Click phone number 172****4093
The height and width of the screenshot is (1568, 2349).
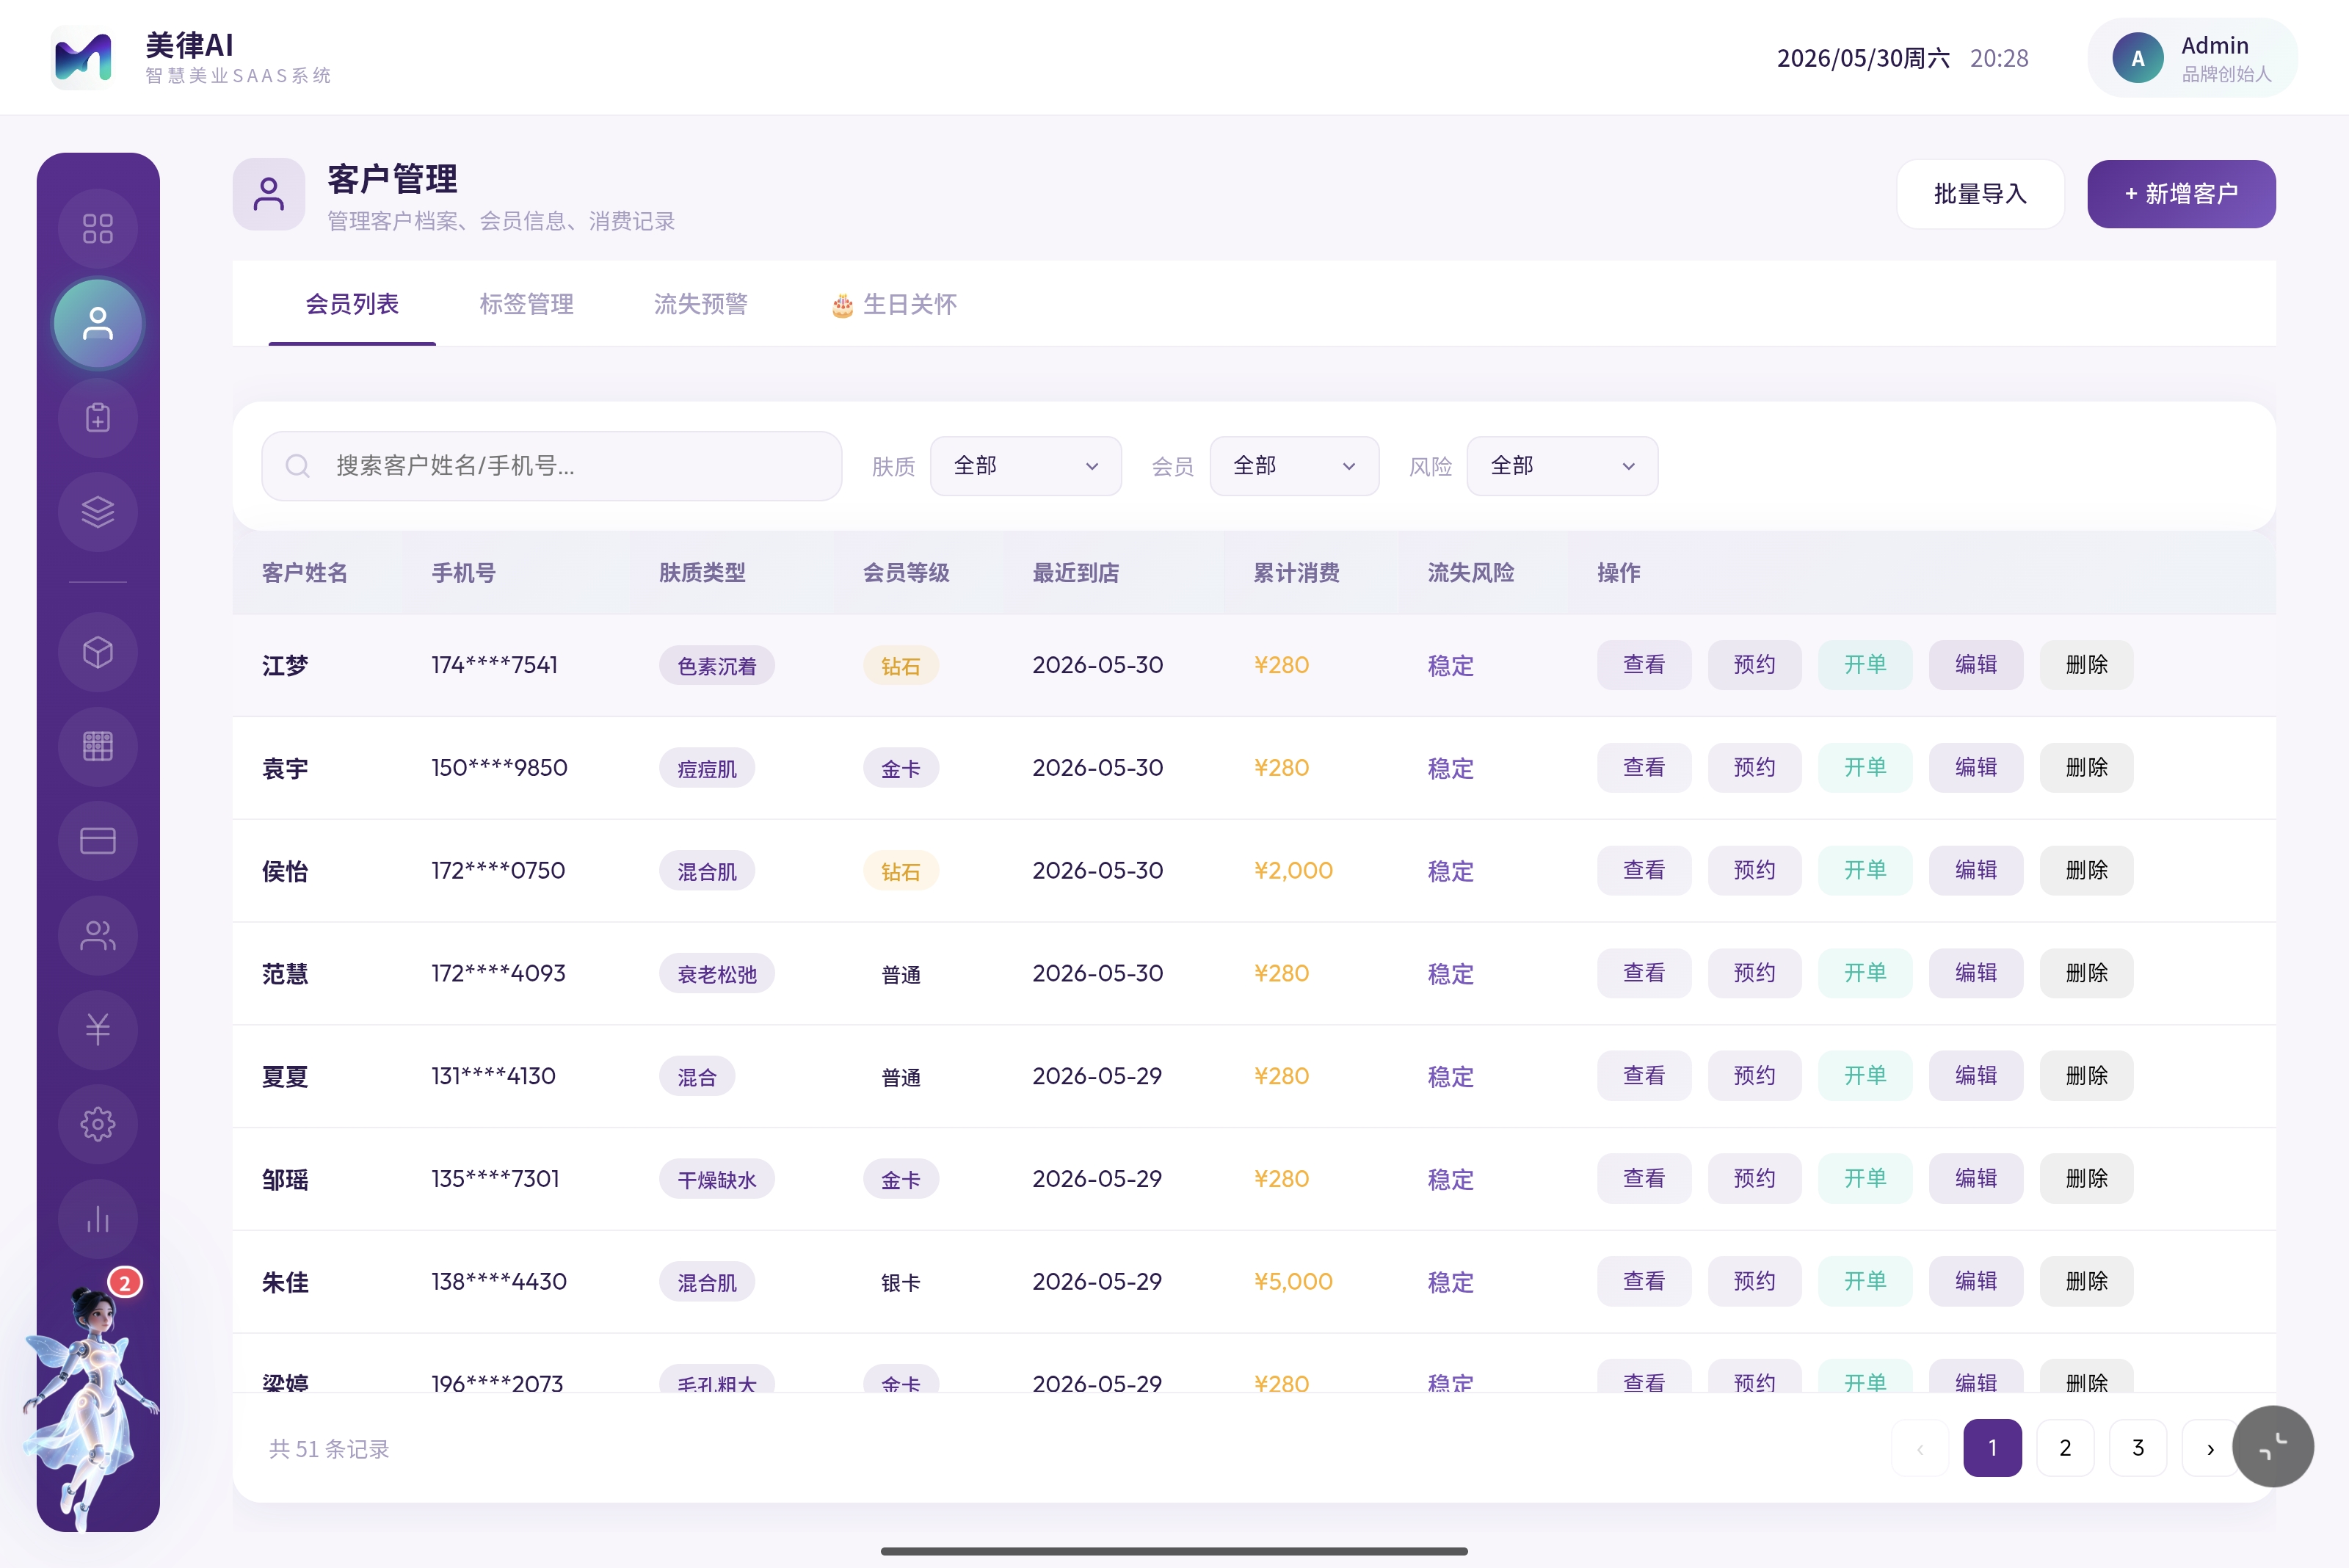tap(498, 973)
